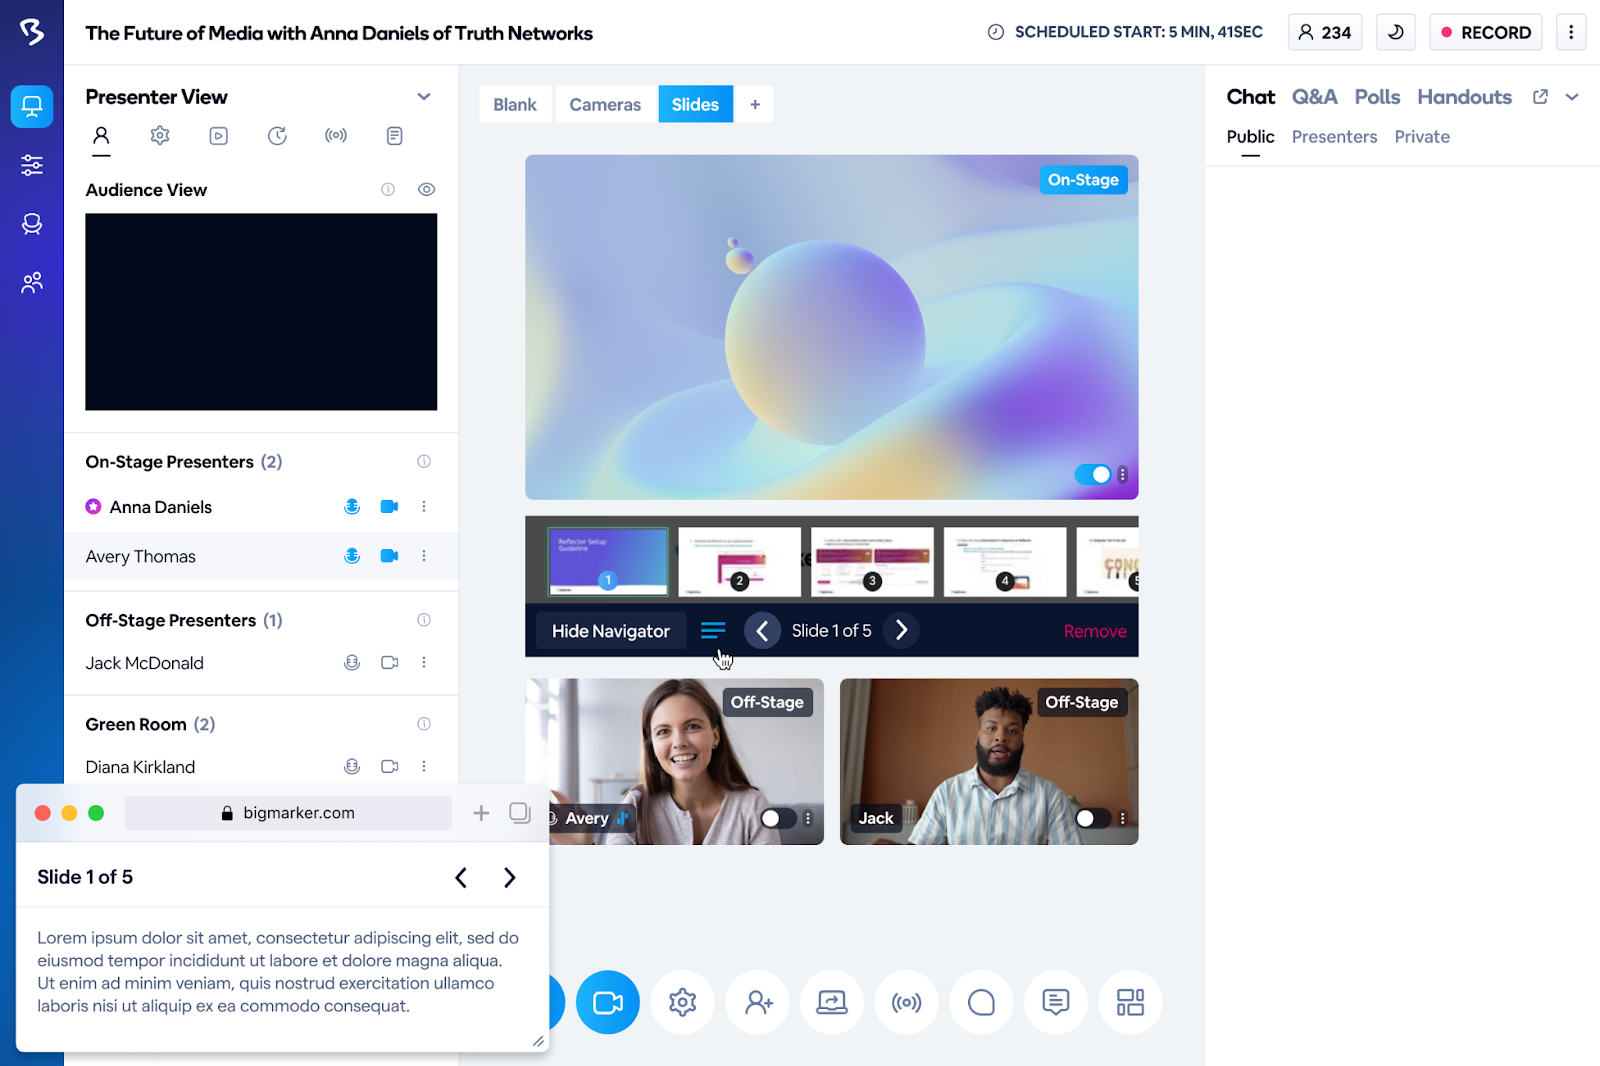Open the chat message icon in bottom toolbar
The width and height of the screenshot is (1600, 1066).
1056,1002
